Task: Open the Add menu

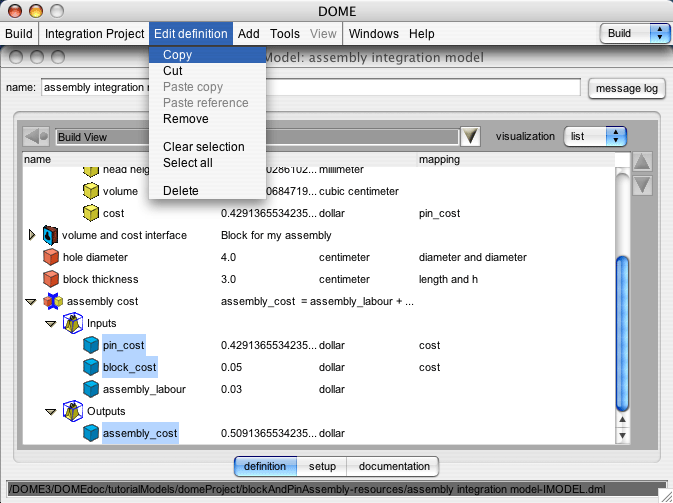Action: (249, 33)
